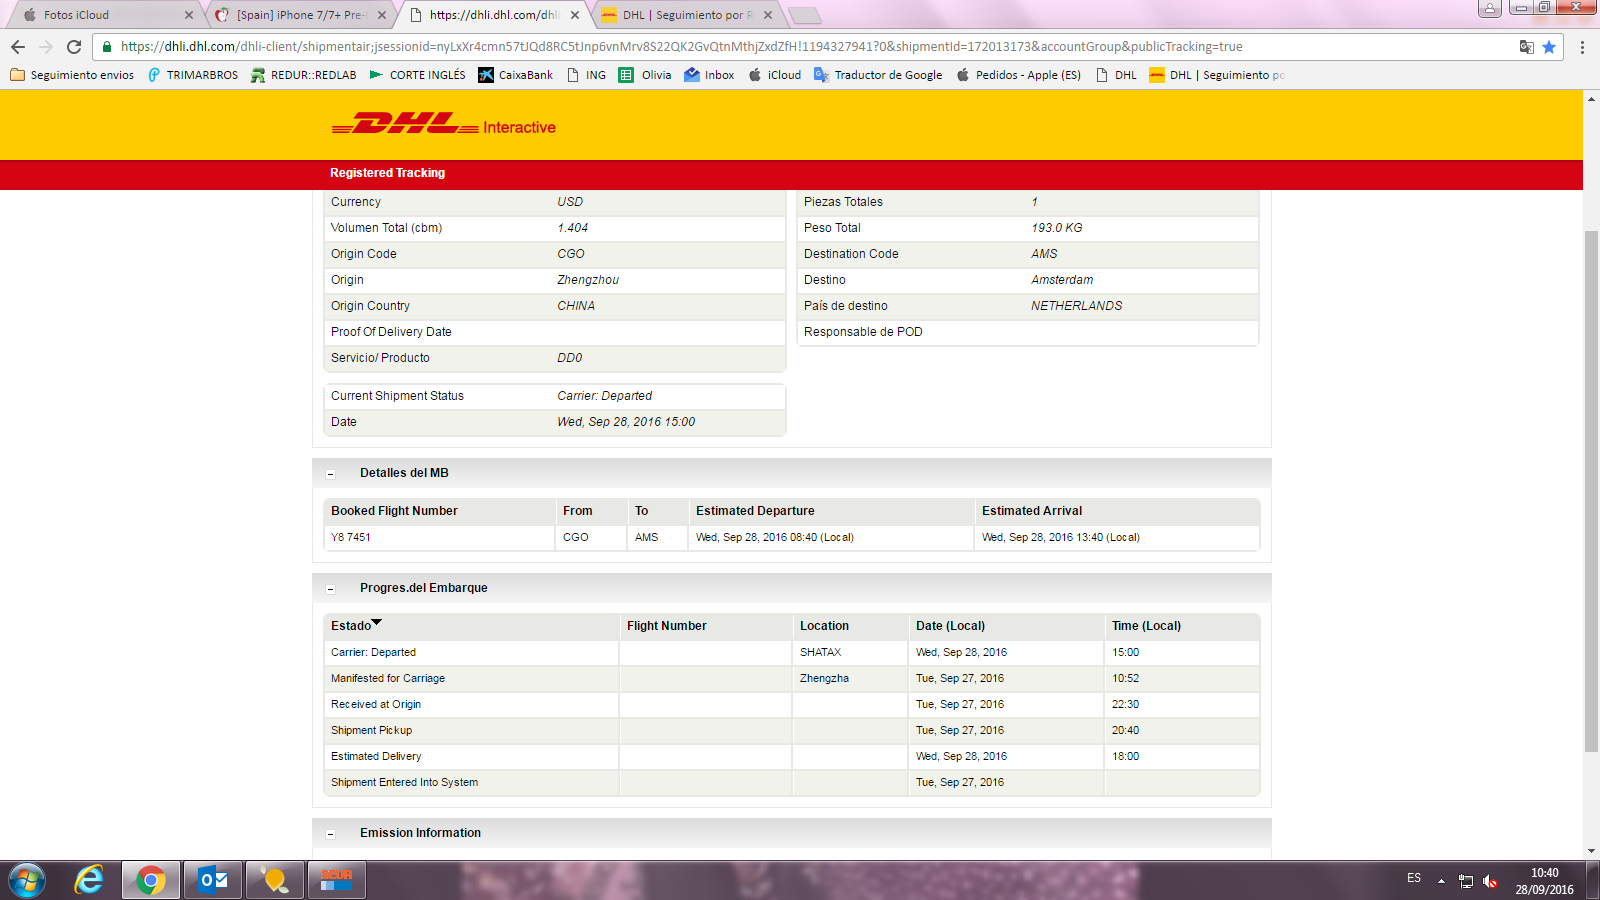Viewport: 1600px width, 900px height.
Task: Open Inbox bookmark
Action: click(709, 75)
